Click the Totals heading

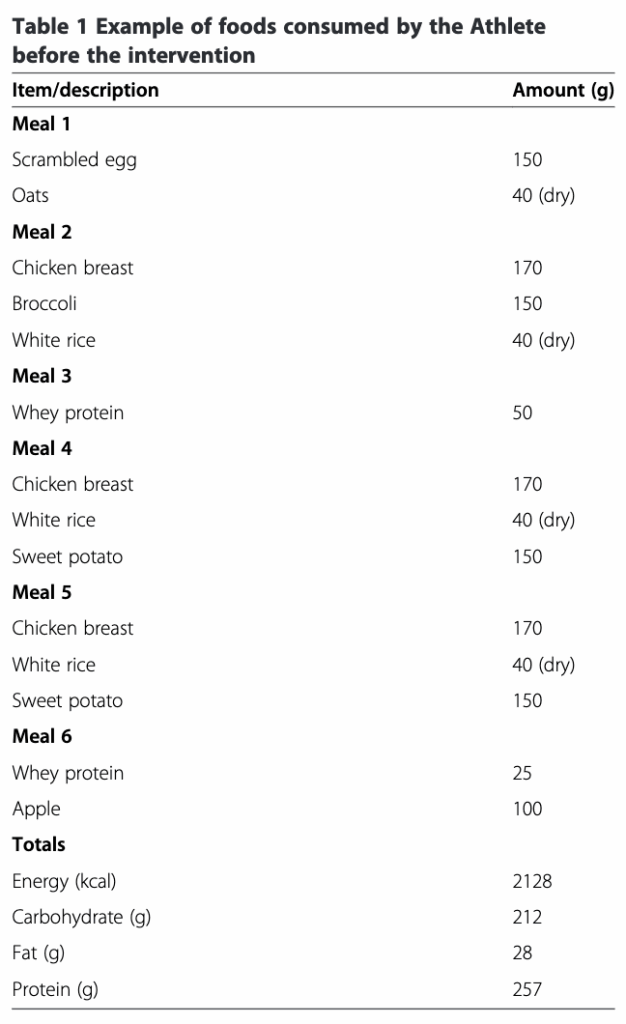tap(39, 844)
